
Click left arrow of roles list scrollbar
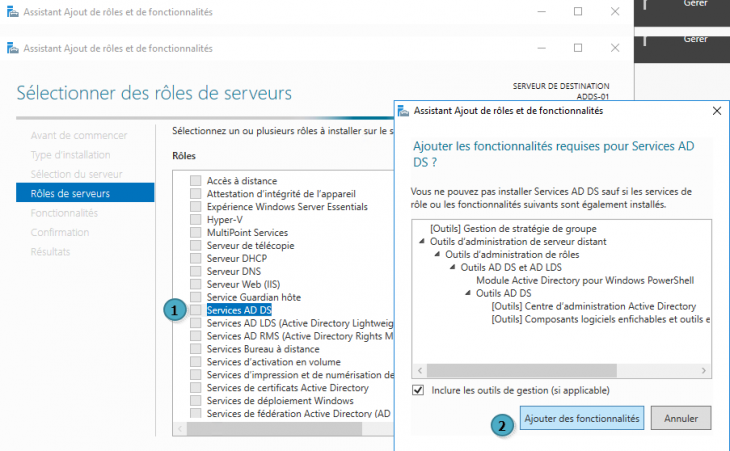(x=180, y=429)
